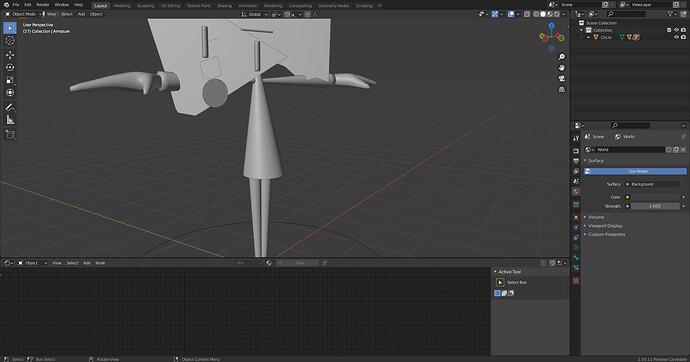The width and height of the screenshot is (690, 362).
Task: Click the Z axis on navigation gizmo
Action: (551, 26)
